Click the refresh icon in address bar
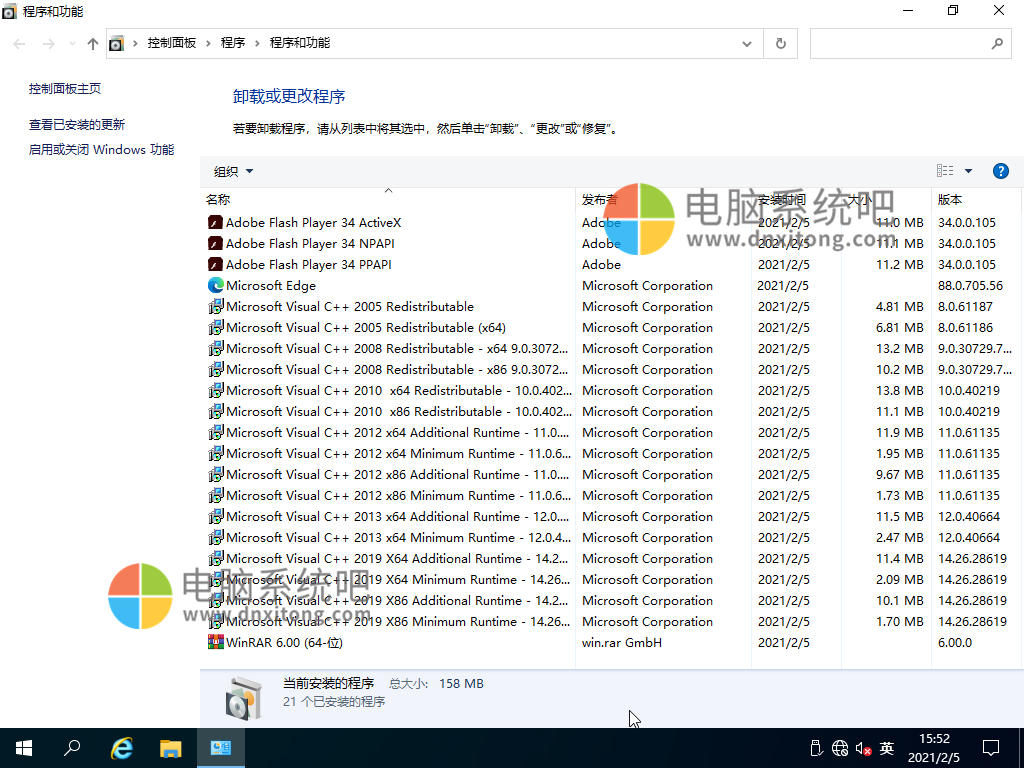Screen dimensions: 1024x768 coord(780,44)
